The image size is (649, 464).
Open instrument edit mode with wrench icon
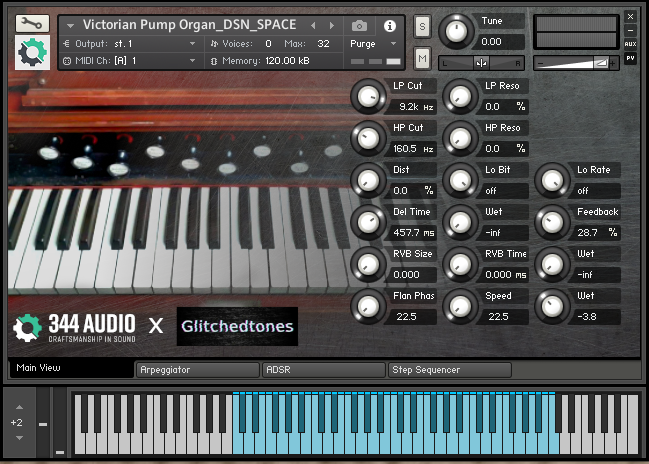pyautogui.click(x=33, y=23)
